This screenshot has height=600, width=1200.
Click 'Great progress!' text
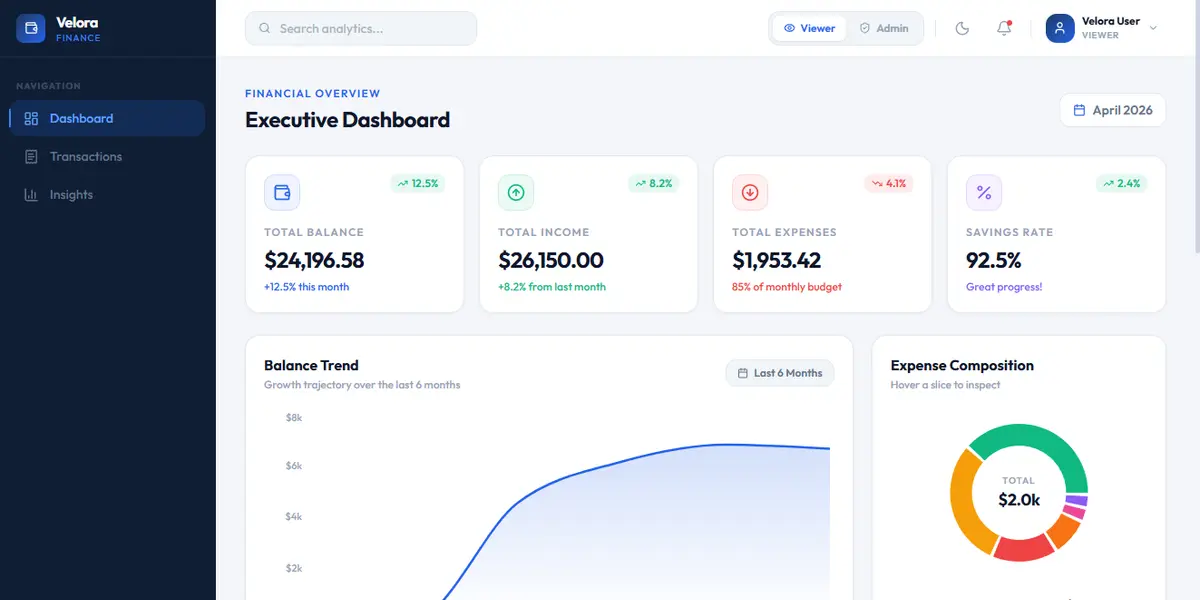pyautogui.click(x=1004, y=287)
